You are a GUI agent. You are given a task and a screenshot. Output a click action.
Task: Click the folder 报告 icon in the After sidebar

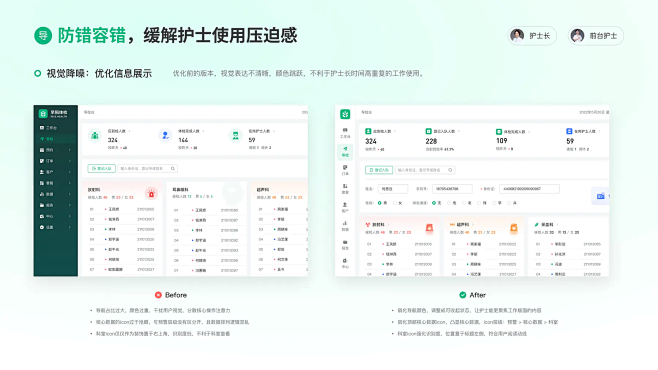coord(345,242)
